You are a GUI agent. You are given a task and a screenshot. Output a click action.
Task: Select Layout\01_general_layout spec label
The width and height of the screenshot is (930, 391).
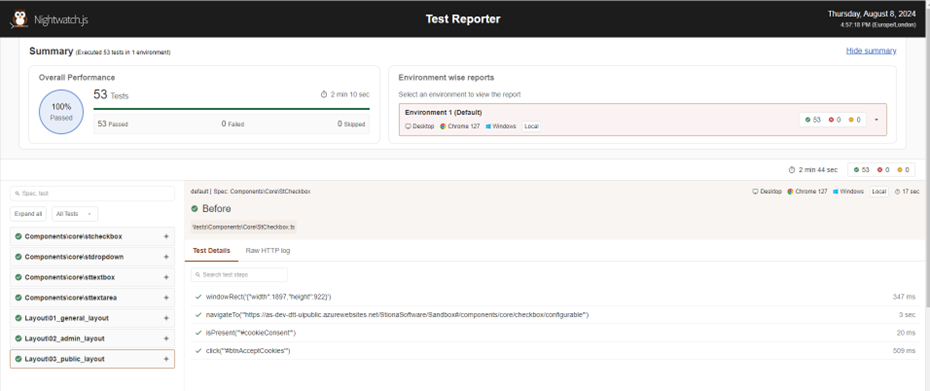coord(67,318)
